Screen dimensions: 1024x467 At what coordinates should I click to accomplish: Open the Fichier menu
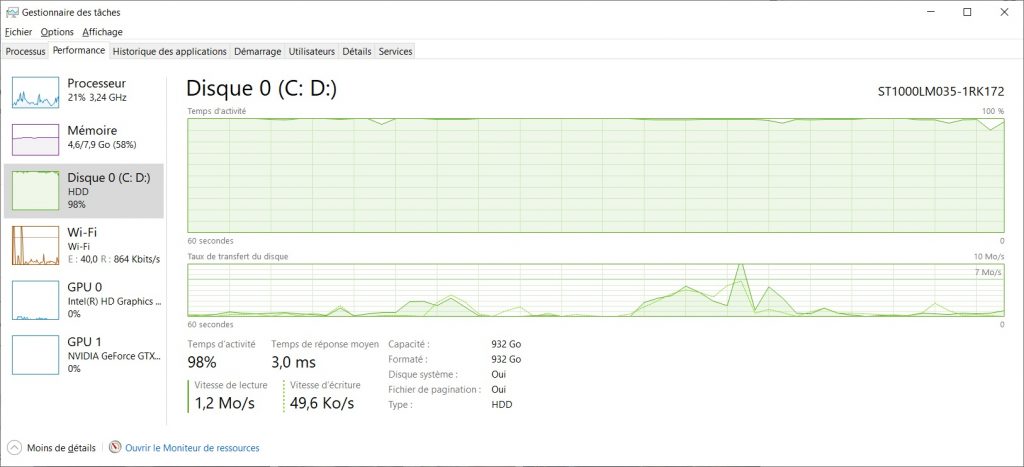click(x=18, y=32)
